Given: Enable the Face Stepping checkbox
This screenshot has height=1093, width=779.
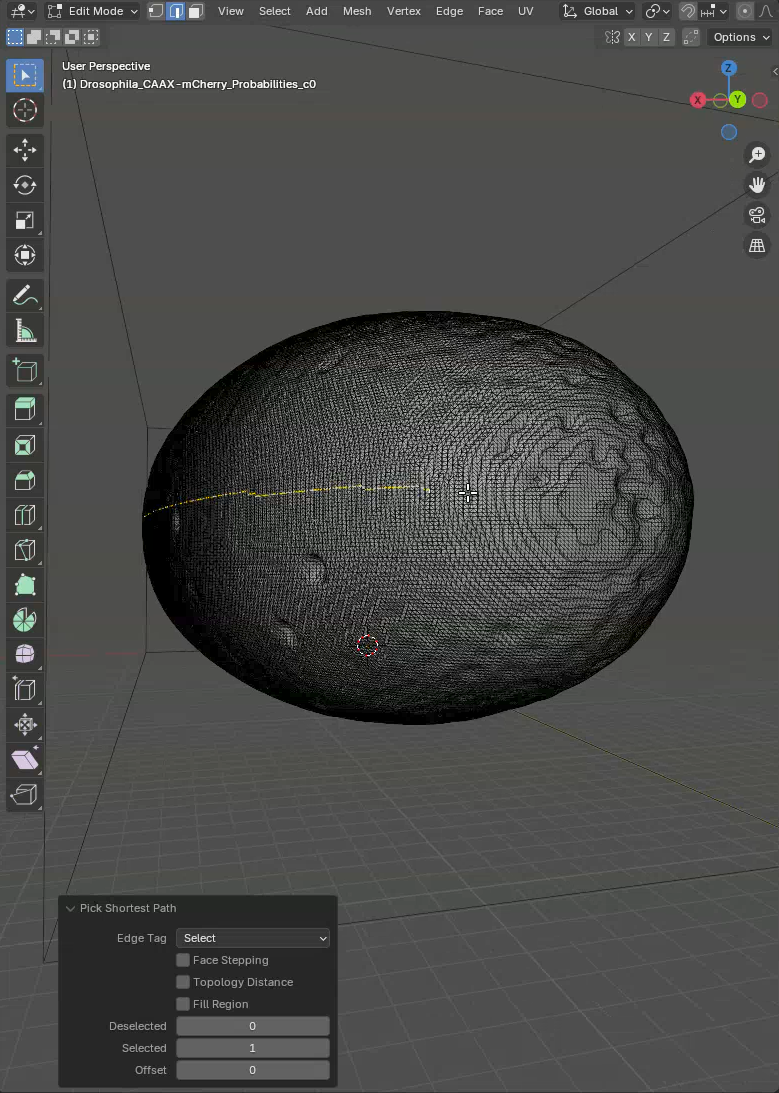Looking at the screenshot, I should point(183,960).
